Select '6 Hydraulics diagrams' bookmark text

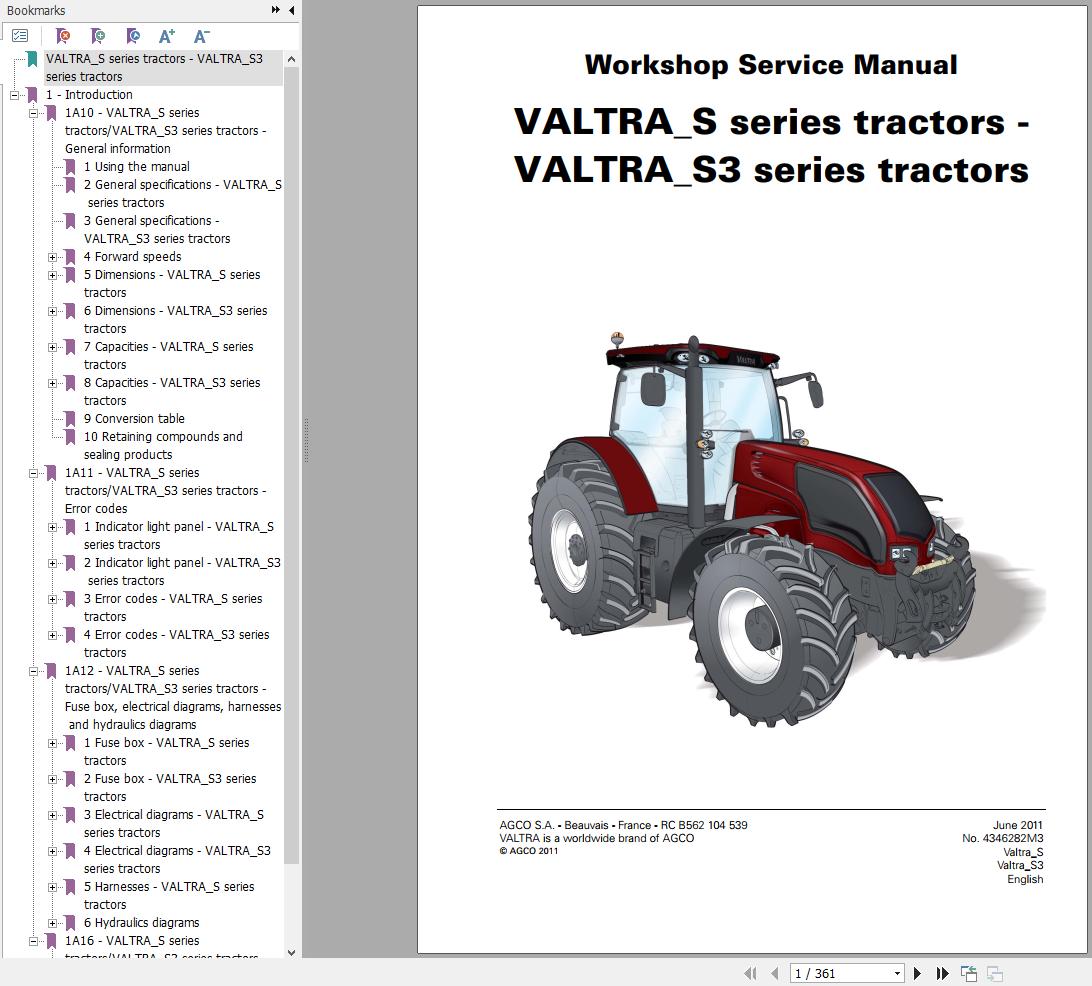click(x=141, y=923)
